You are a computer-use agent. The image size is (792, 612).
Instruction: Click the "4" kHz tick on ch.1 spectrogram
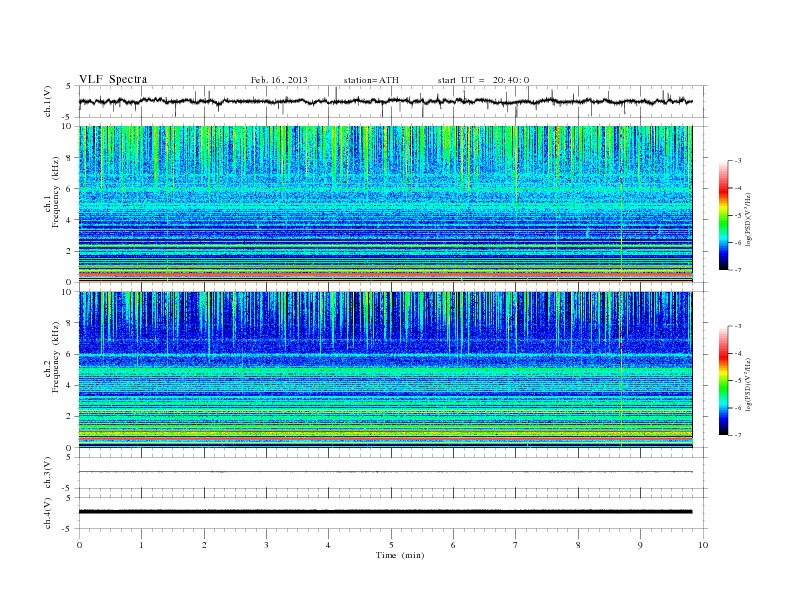pos(69,220)
